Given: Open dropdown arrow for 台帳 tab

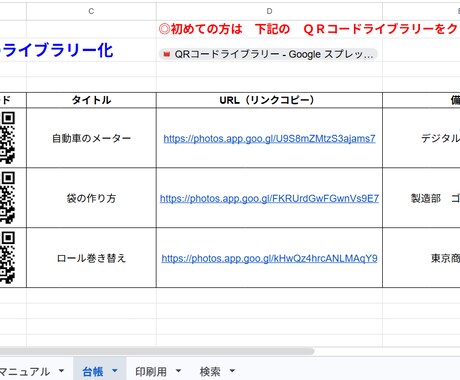Looking at the screenshot, I should click(115, 371).
